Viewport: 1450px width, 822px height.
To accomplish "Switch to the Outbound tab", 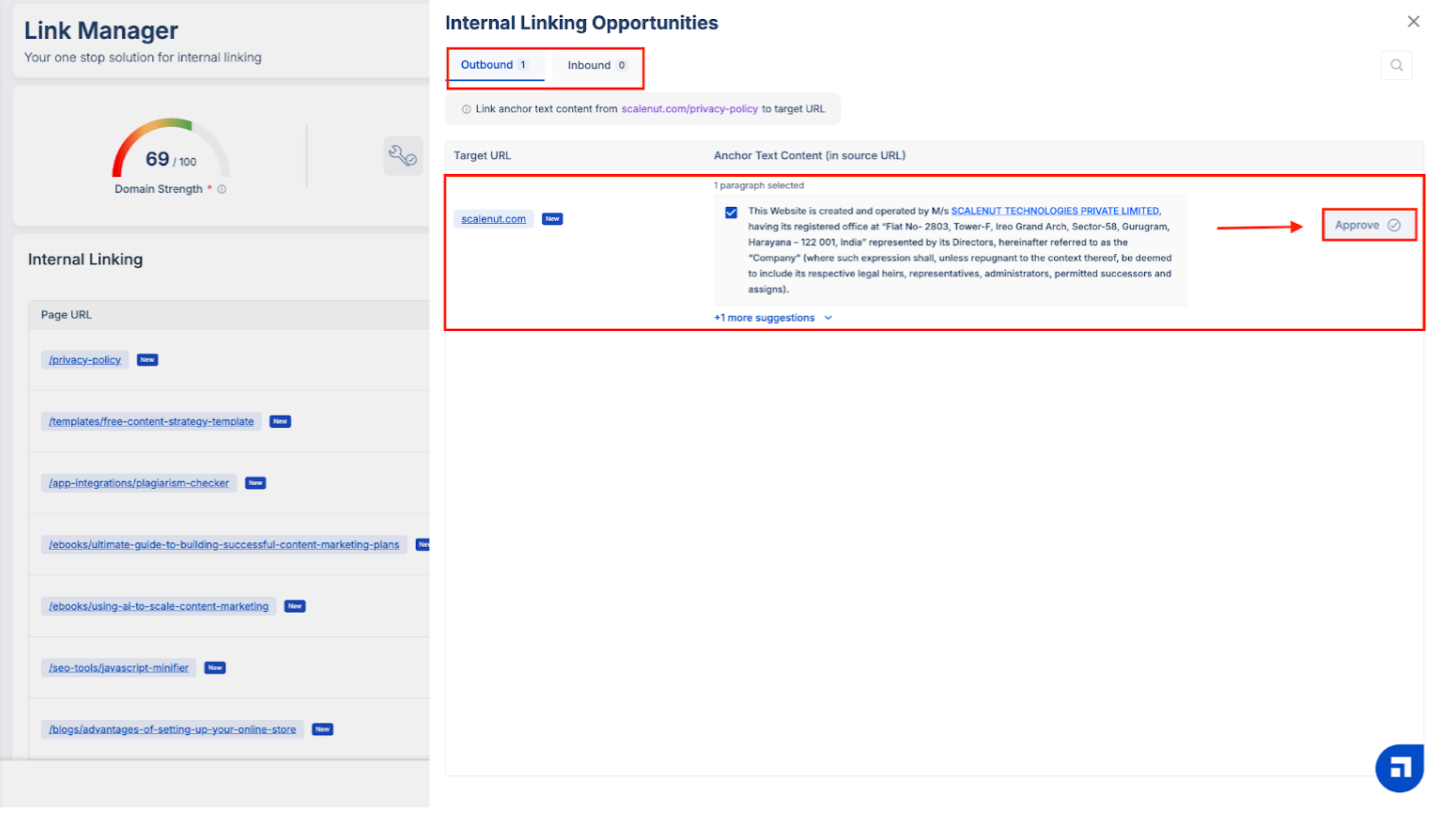I will click(494, 65).
